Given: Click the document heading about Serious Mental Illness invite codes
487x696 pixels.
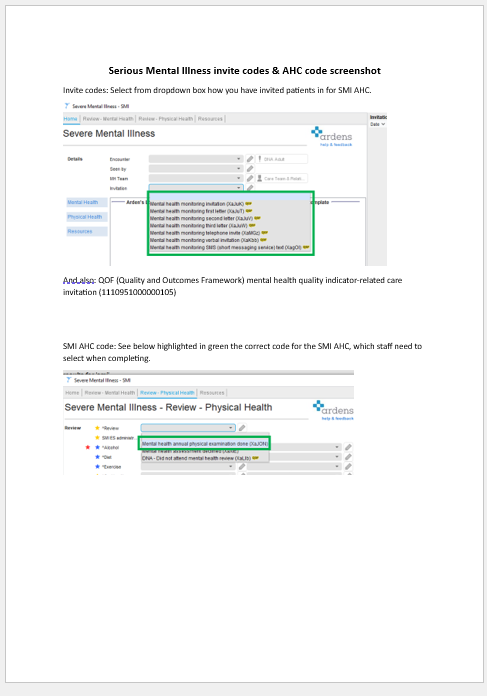Looking at the screenshot, I should coord(244,71).
